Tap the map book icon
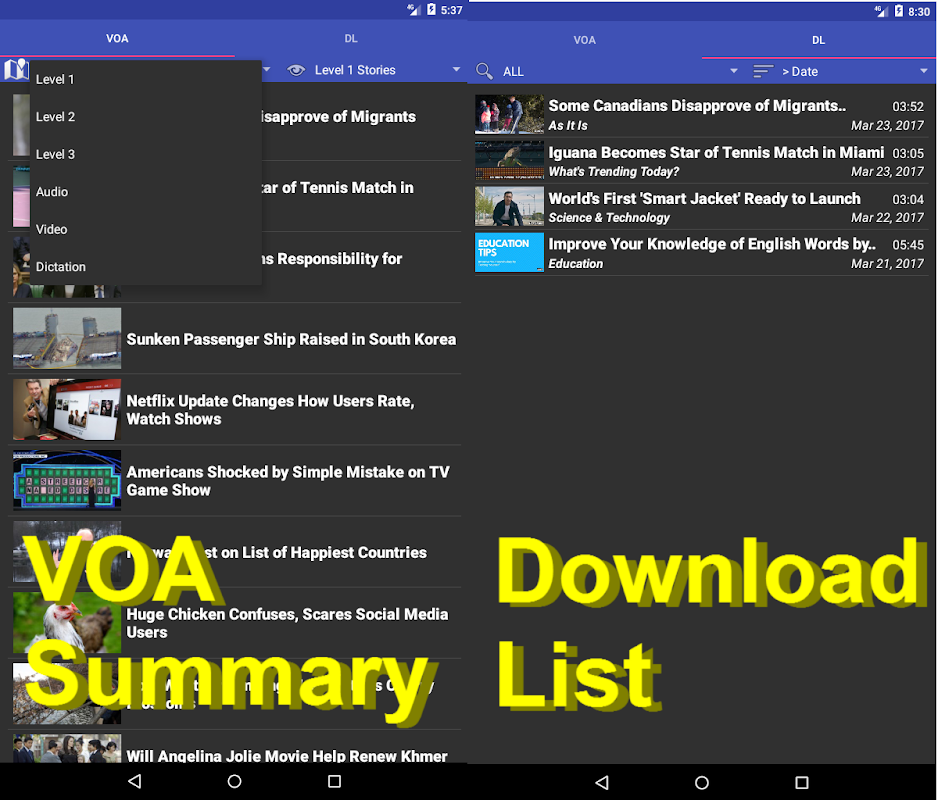Image resolution: width=938 pixels, height=800 pixels. [16, 69]
